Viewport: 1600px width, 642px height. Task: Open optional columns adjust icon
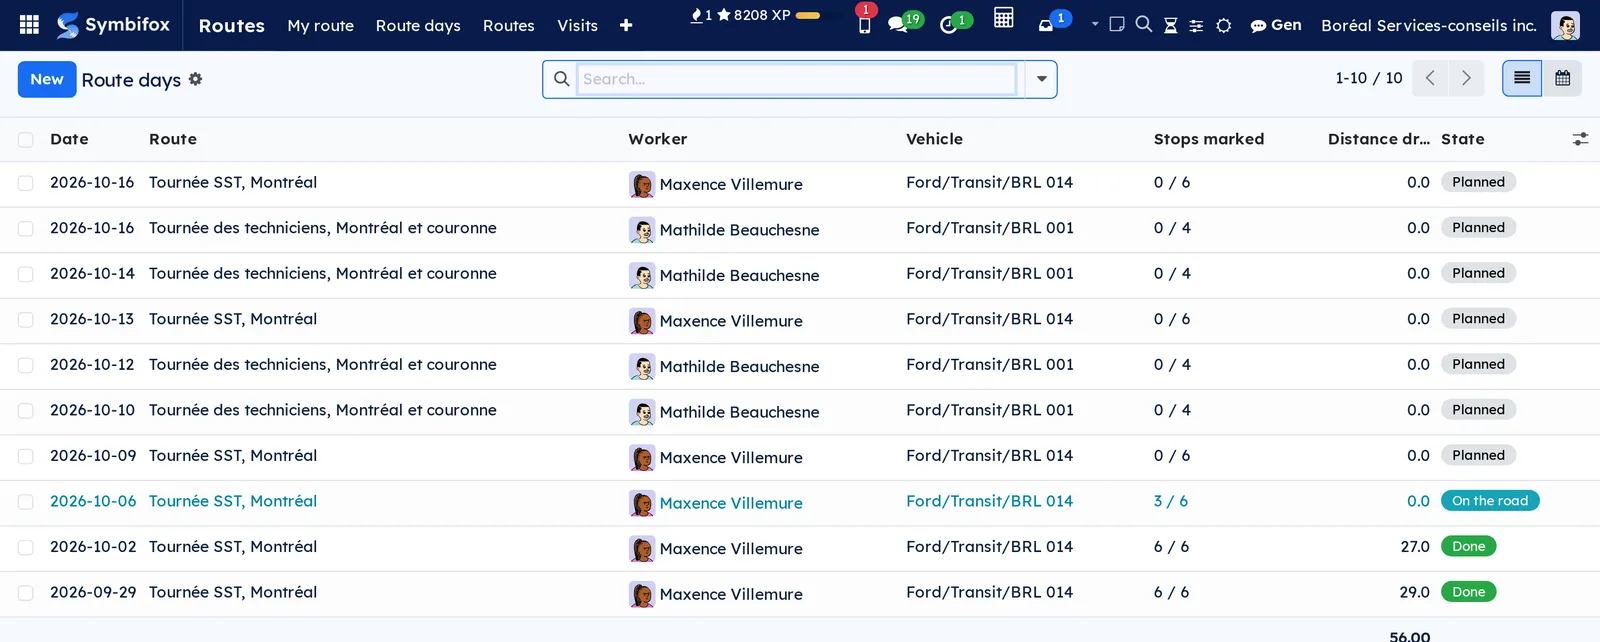pyautogui.click(x=1580, y=139)
